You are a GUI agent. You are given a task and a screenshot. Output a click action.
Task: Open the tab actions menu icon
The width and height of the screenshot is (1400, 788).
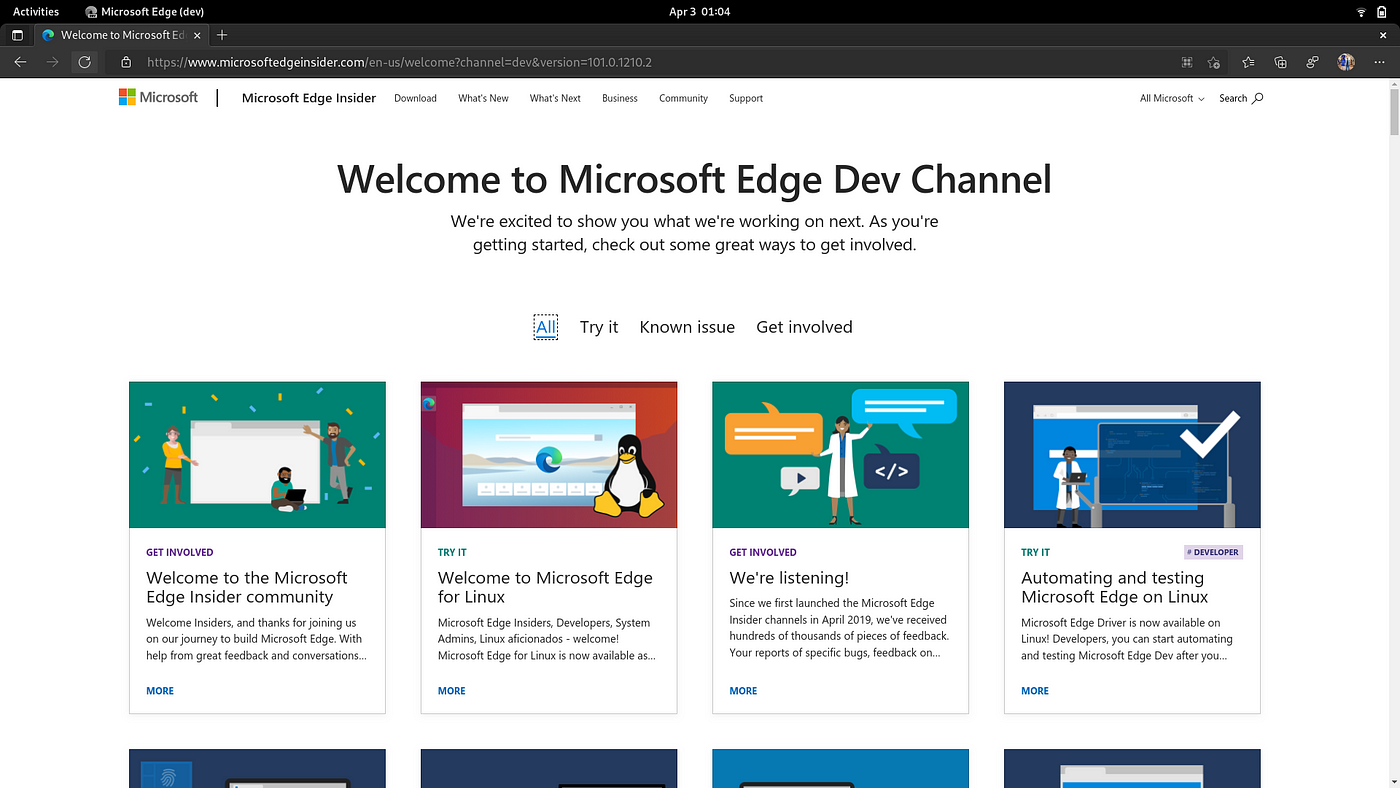click(17, 35)
